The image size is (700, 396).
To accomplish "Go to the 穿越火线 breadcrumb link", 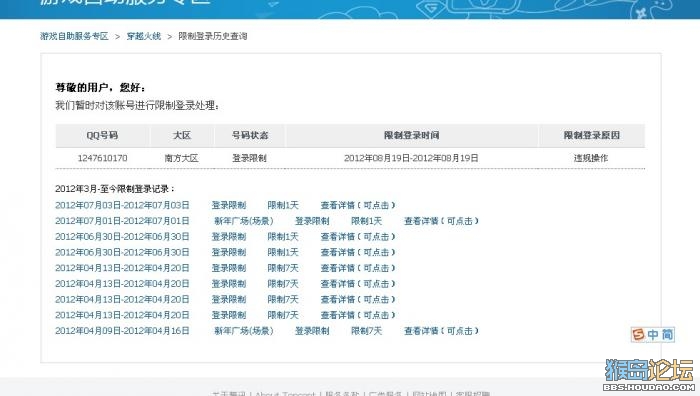I will click(x=144, y=36).
